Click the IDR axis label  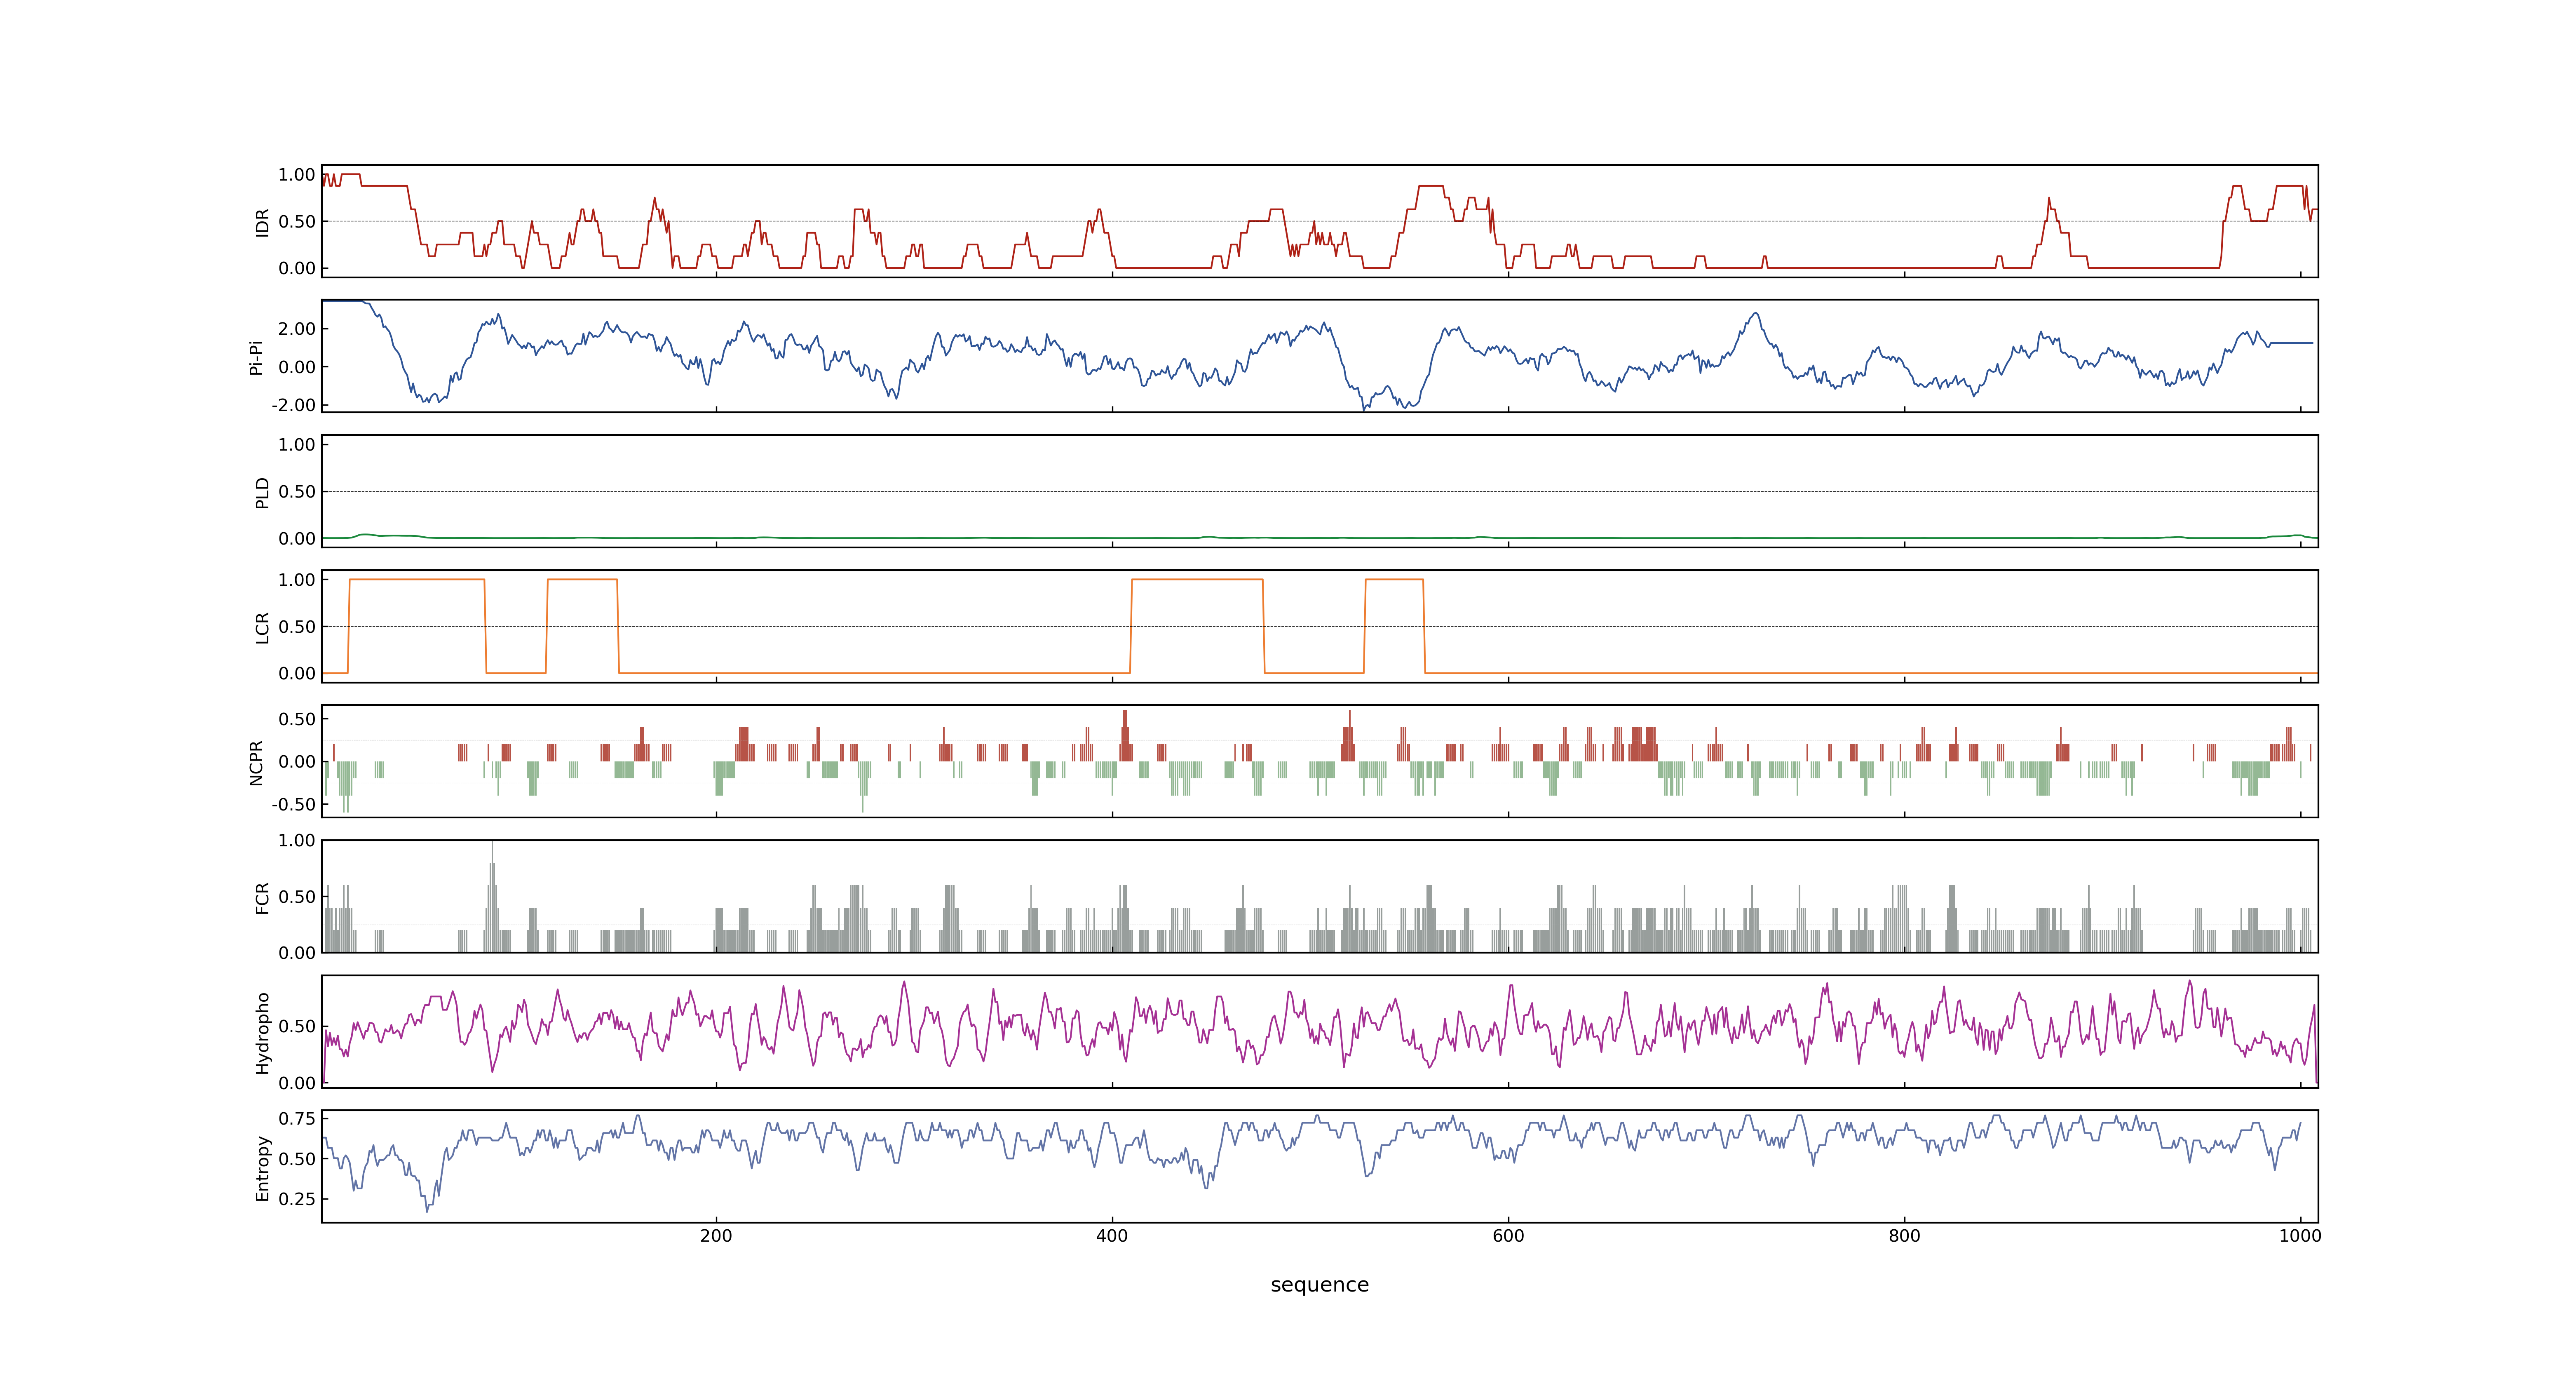point(262,222)
